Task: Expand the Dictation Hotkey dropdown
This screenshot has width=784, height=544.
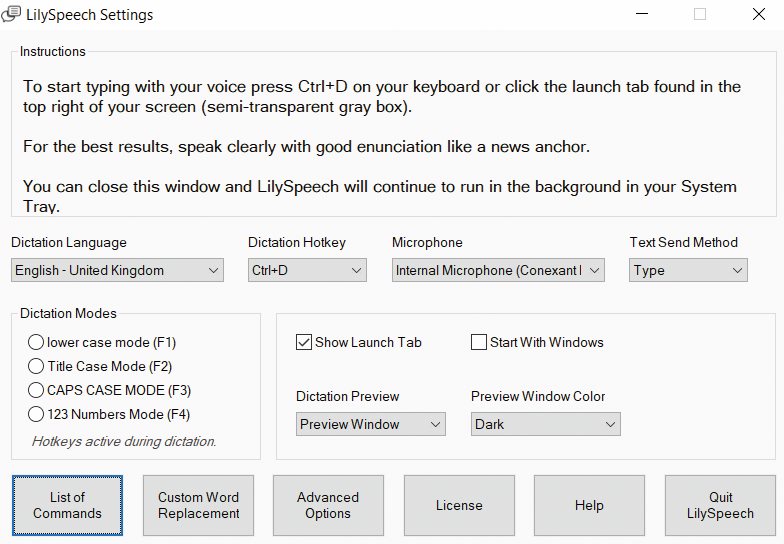Action: point(308,270)
